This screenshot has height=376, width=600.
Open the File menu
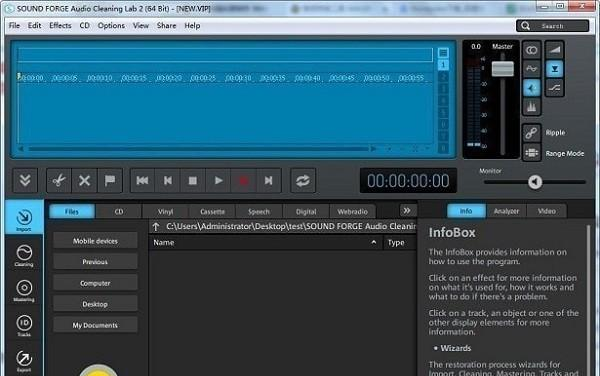click(14, 26)
